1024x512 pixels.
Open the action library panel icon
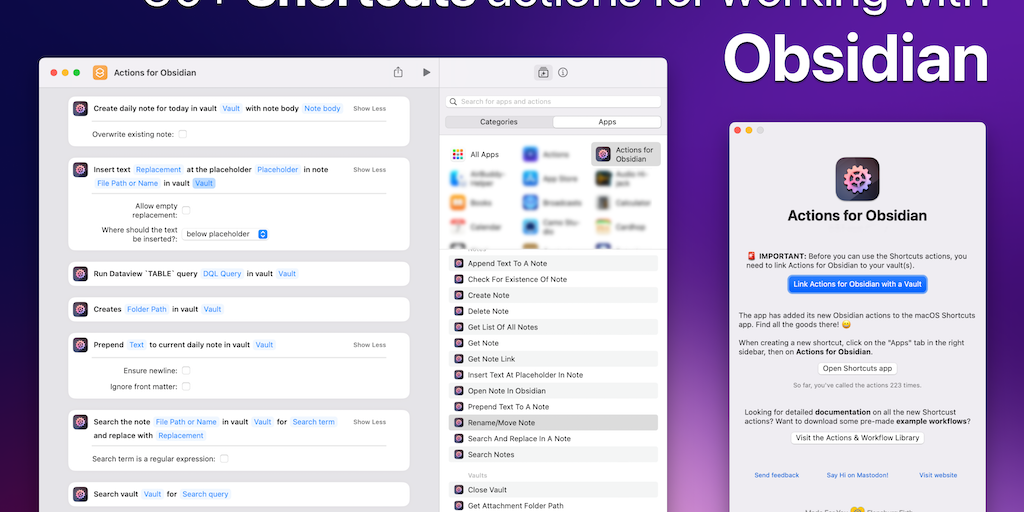tap(543, 72)
